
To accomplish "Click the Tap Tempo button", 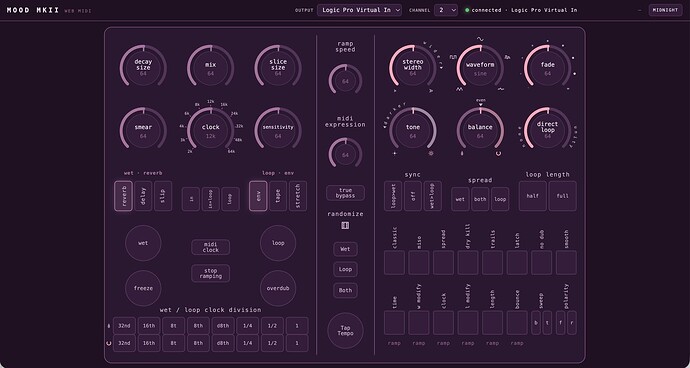I will pyautogui.click(x=345, y=331).
